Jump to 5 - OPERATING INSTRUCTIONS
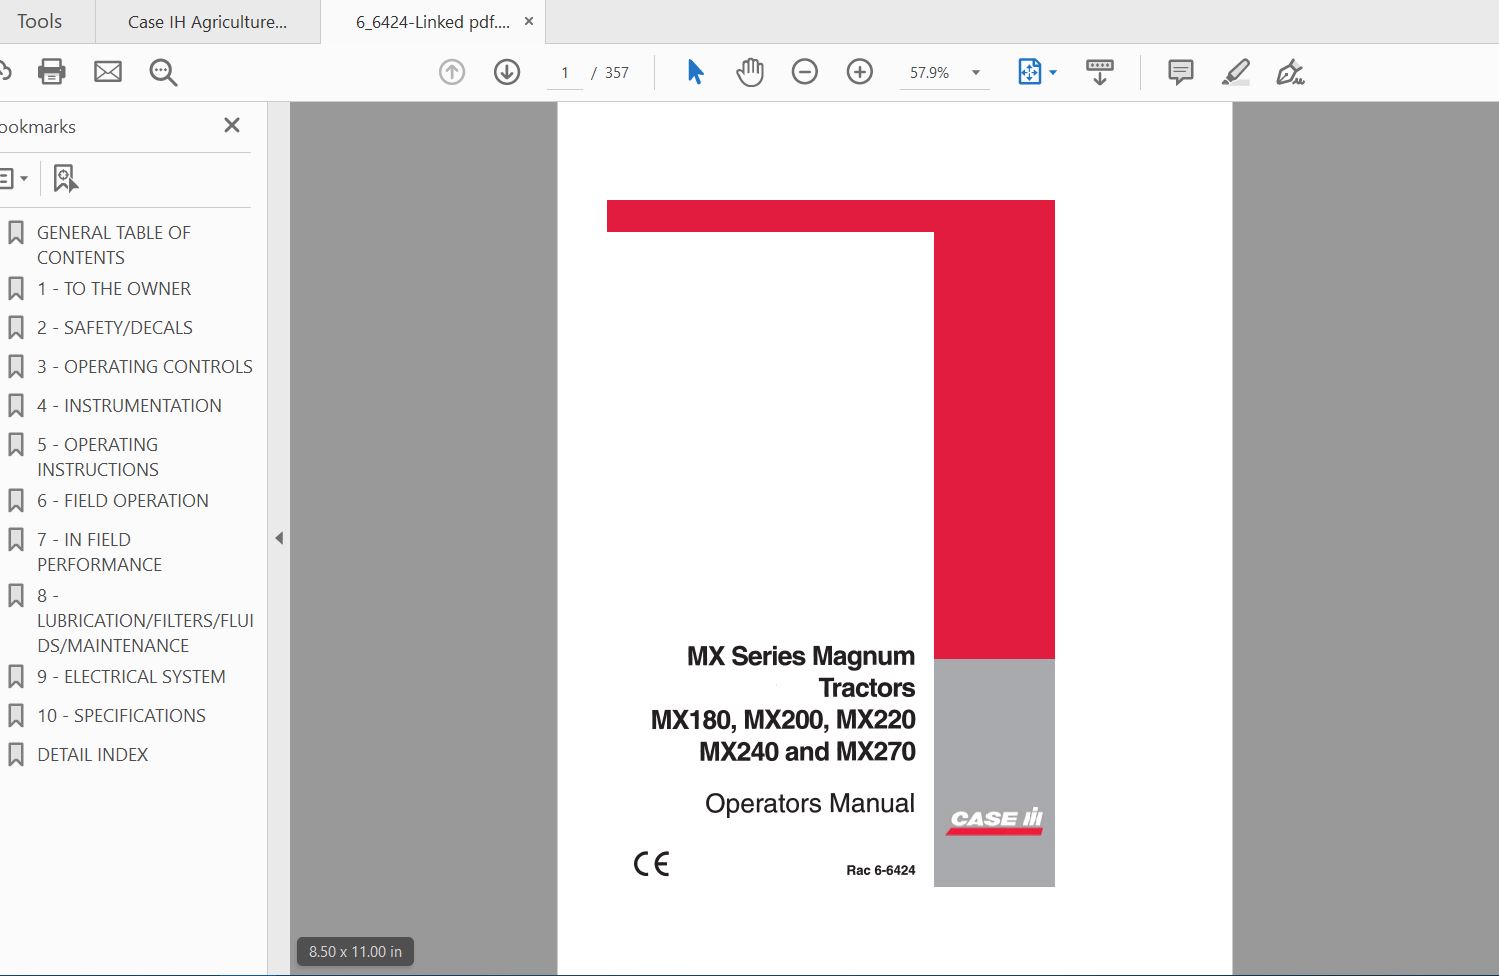Image resolution: width=1499 pixels, height=976 pixels. pyautogui.click(x=98, y=457)
